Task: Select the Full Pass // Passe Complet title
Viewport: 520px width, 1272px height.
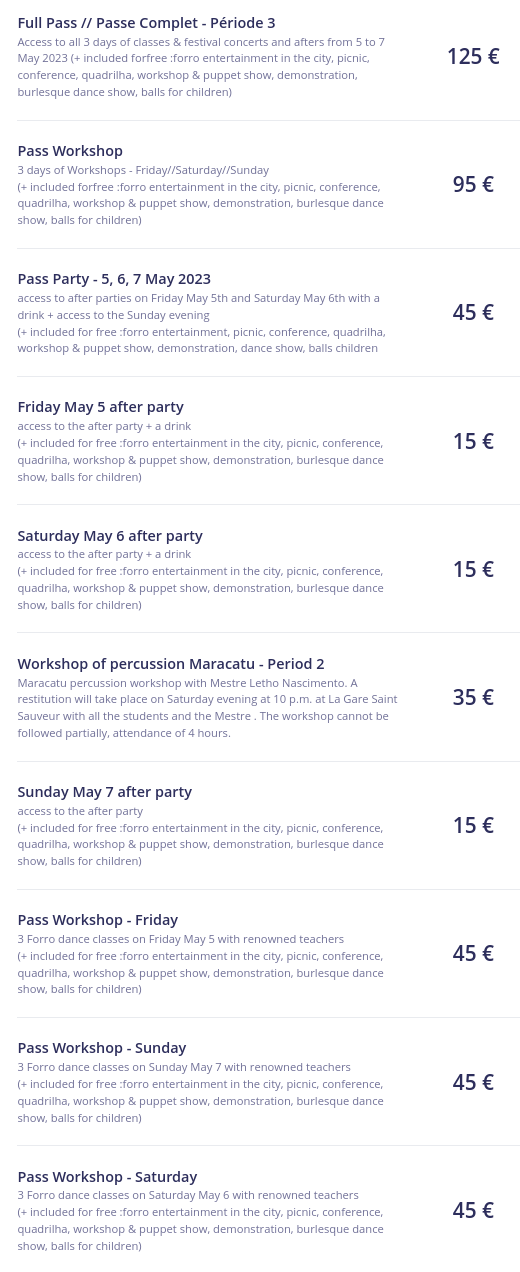Action: coord(146,23)
